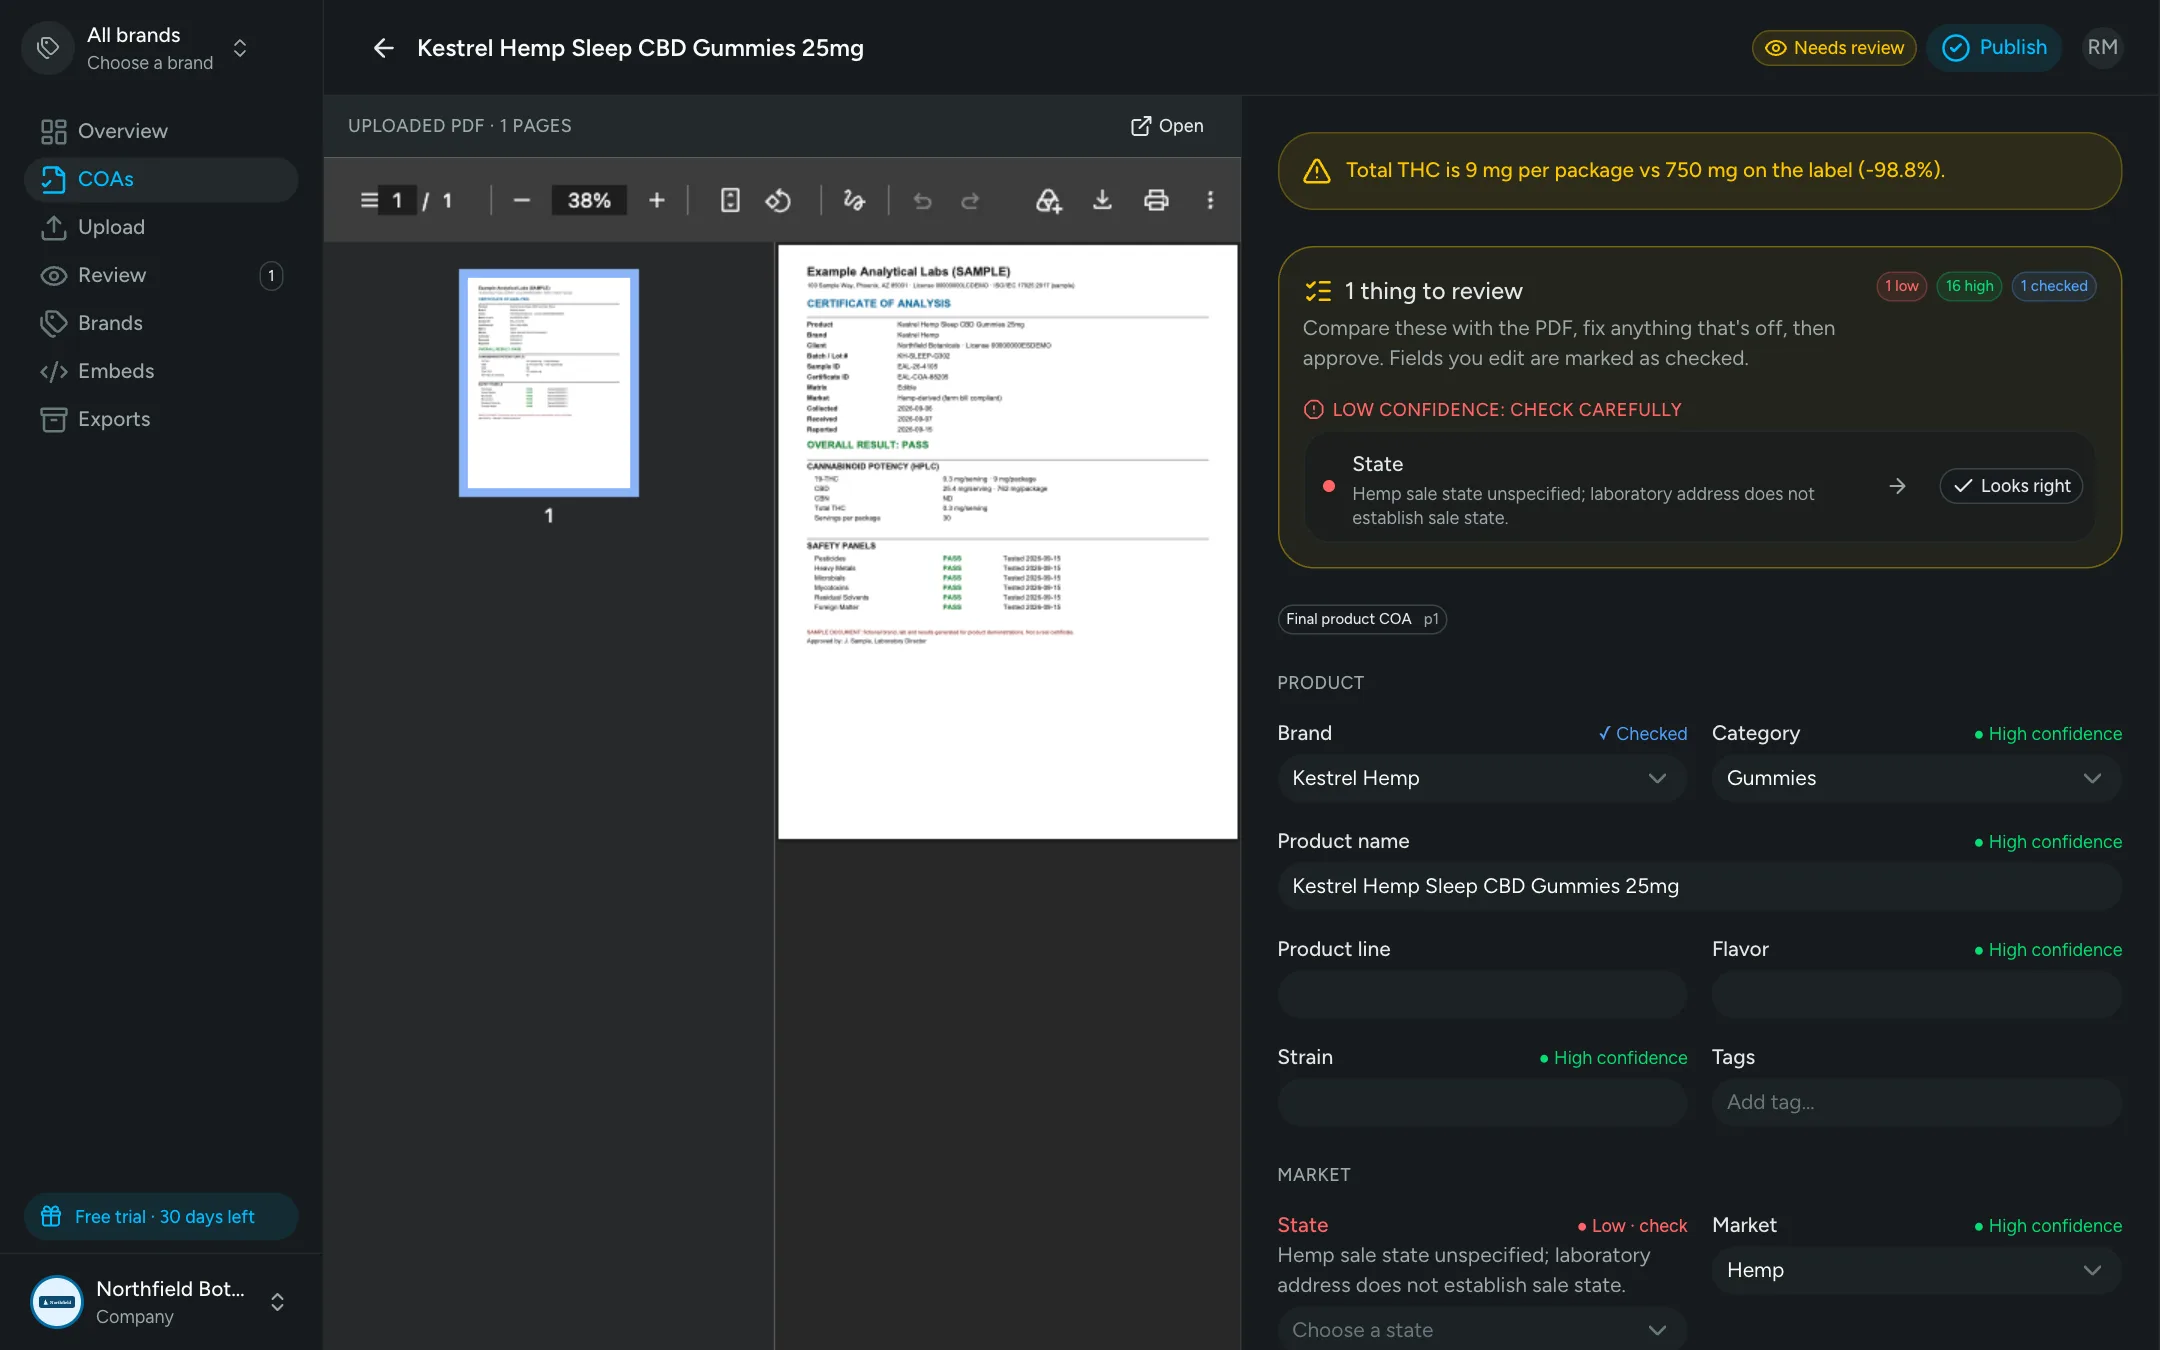This screenshot has width=2160, height=1350.
Task: Filter by 1 checked badge
Action: click(x=2053, y=286)
